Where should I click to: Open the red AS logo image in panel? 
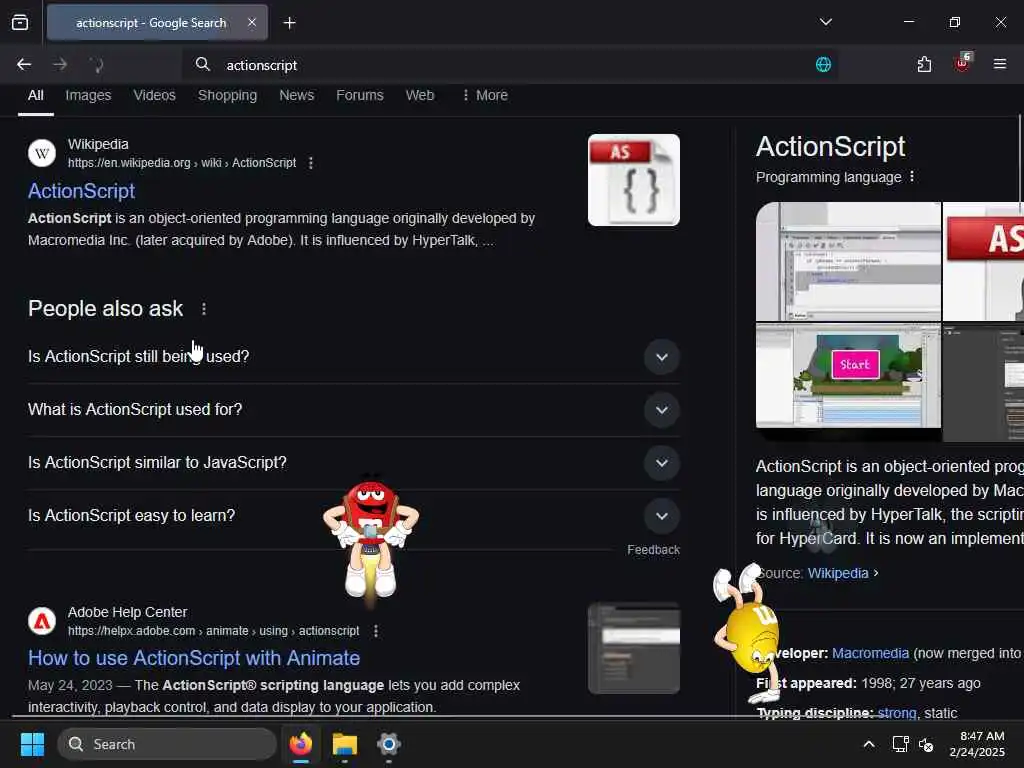[984, 261]
